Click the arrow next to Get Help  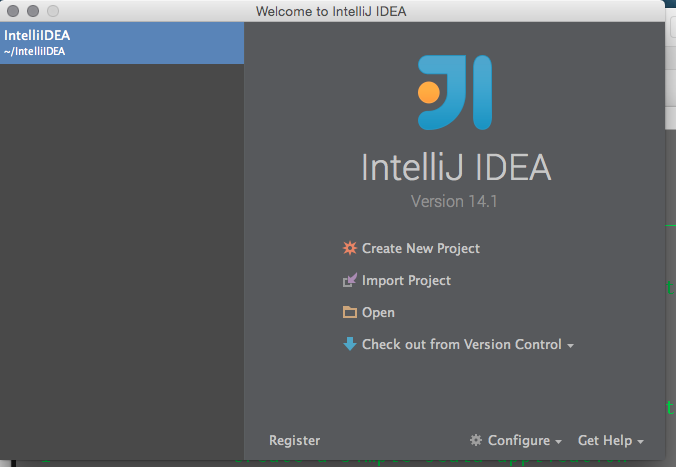[x=640, y=442]
